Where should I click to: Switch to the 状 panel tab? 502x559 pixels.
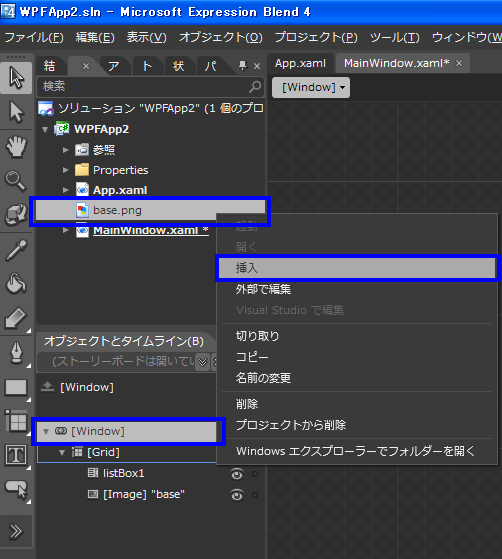(179, 66)
